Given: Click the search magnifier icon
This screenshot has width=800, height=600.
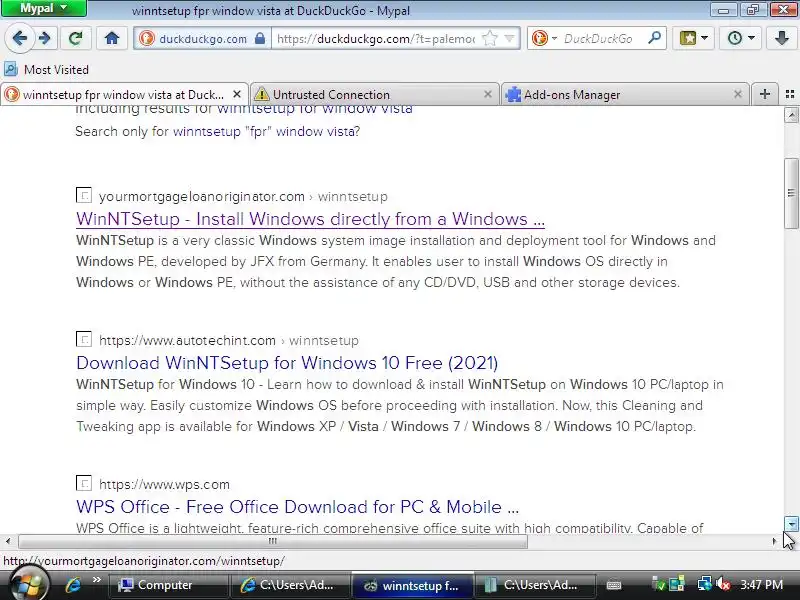Looking at the screenshot, I should pyautogui.click(x=654, y=38).
